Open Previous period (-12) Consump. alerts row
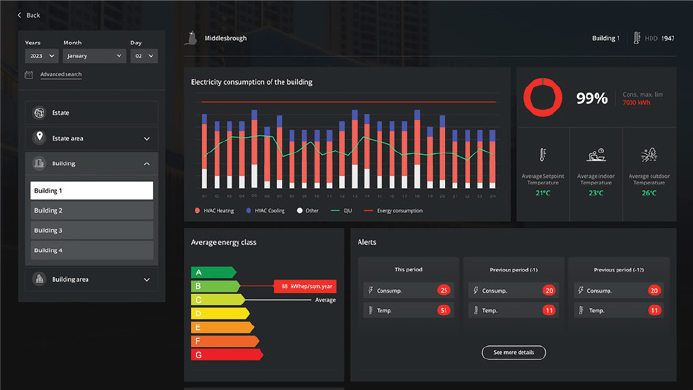The image size is (693, 390). click(x=618, y=291)
